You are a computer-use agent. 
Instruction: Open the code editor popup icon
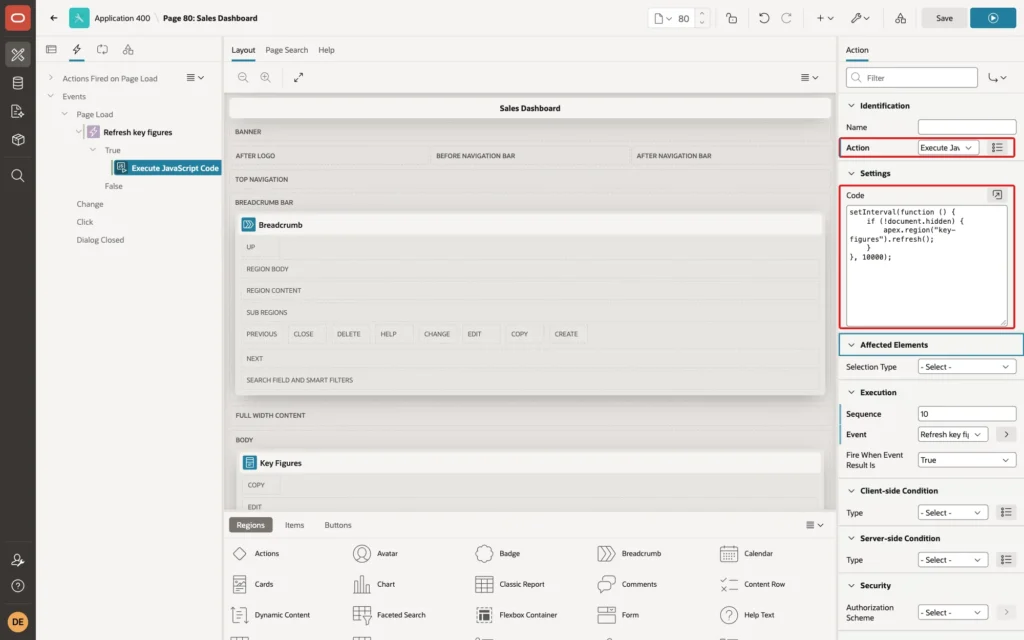click(x=997, y=195)
